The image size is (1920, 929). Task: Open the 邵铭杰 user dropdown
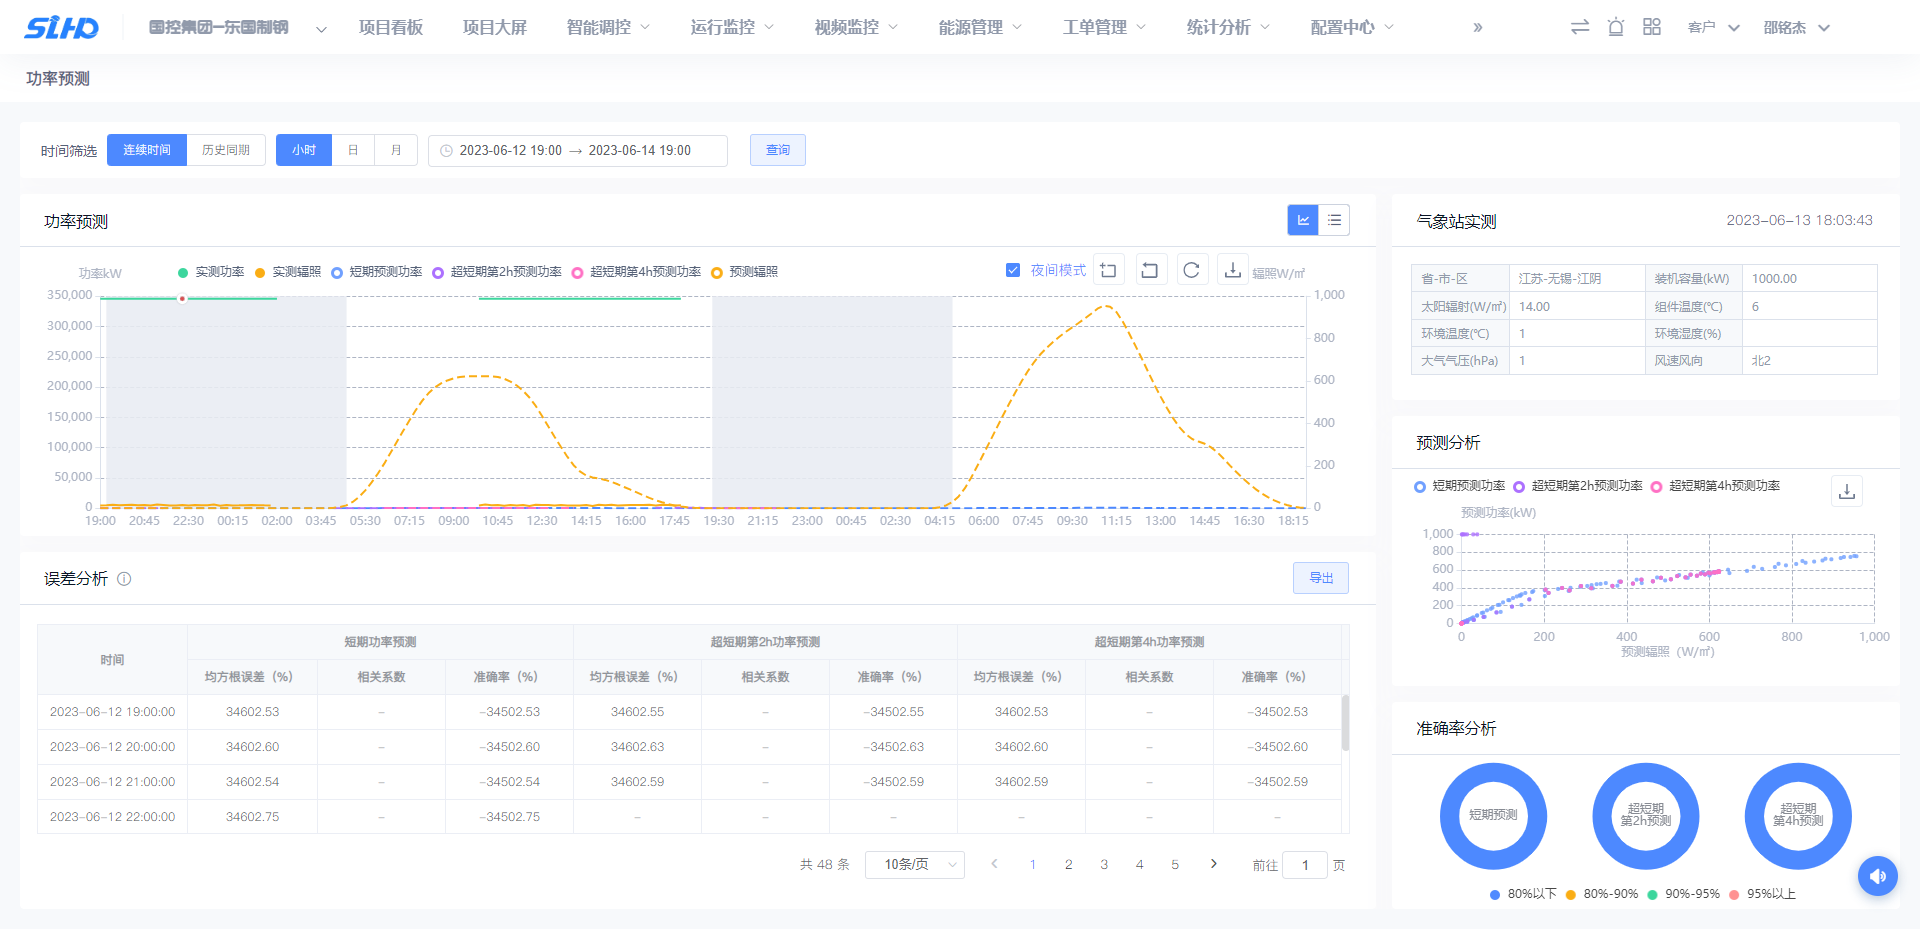pos(1797,28)
